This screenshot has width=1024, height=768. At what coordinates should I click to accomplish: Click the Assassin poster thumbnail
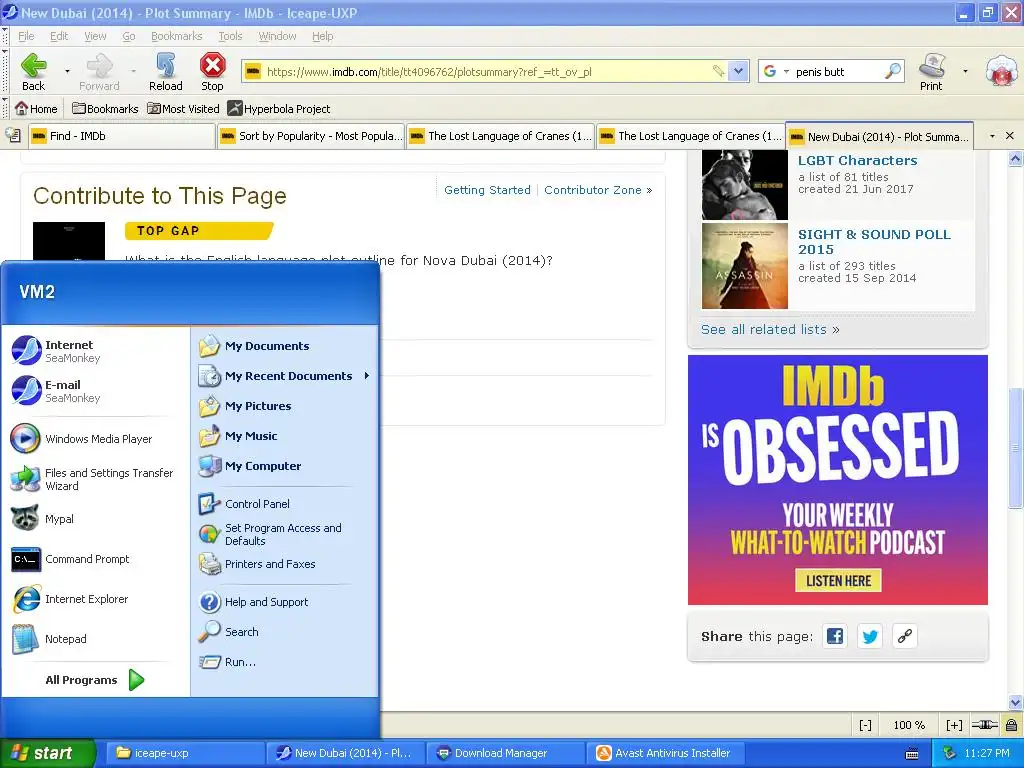744,266
